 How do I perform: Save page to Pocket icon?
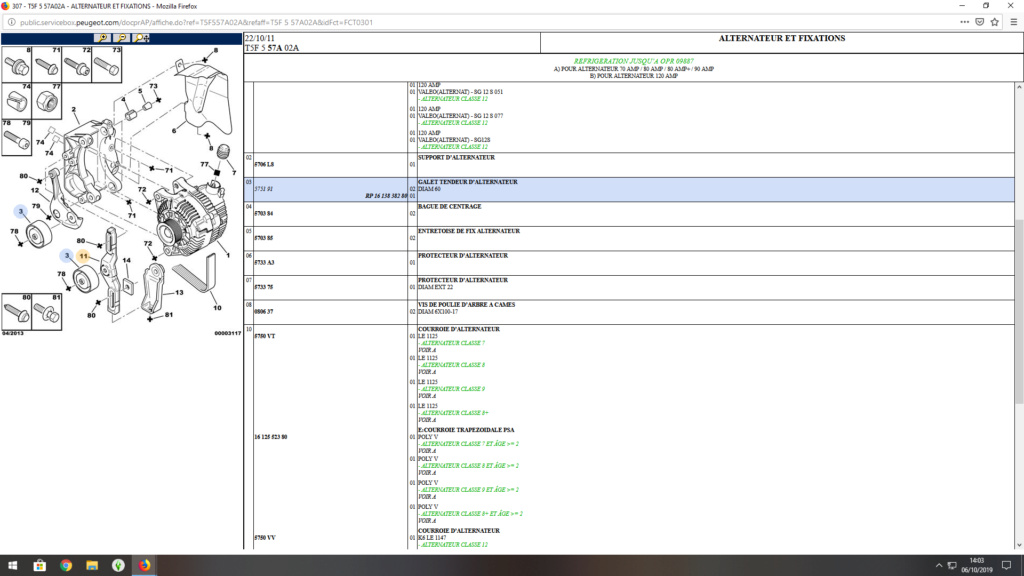(x=980, y=22)
